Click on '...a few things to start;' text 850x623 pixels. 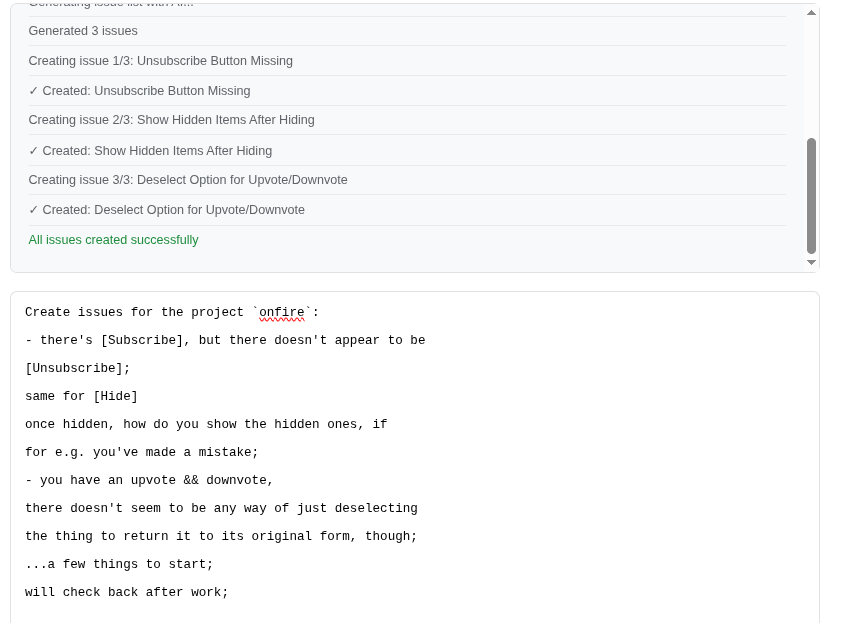point(119,565)
